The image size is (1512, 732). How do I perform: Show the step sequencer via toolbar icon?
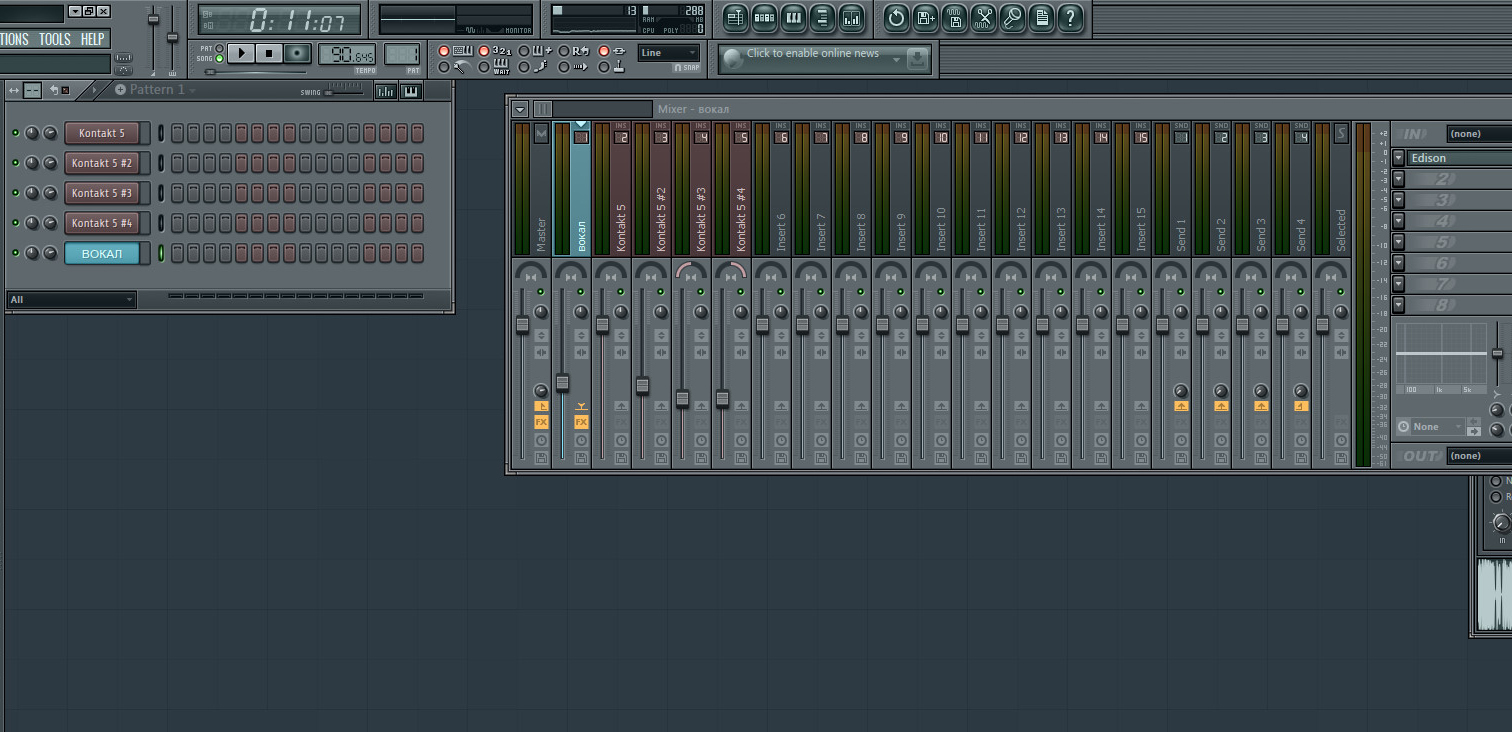coord(764,17)
